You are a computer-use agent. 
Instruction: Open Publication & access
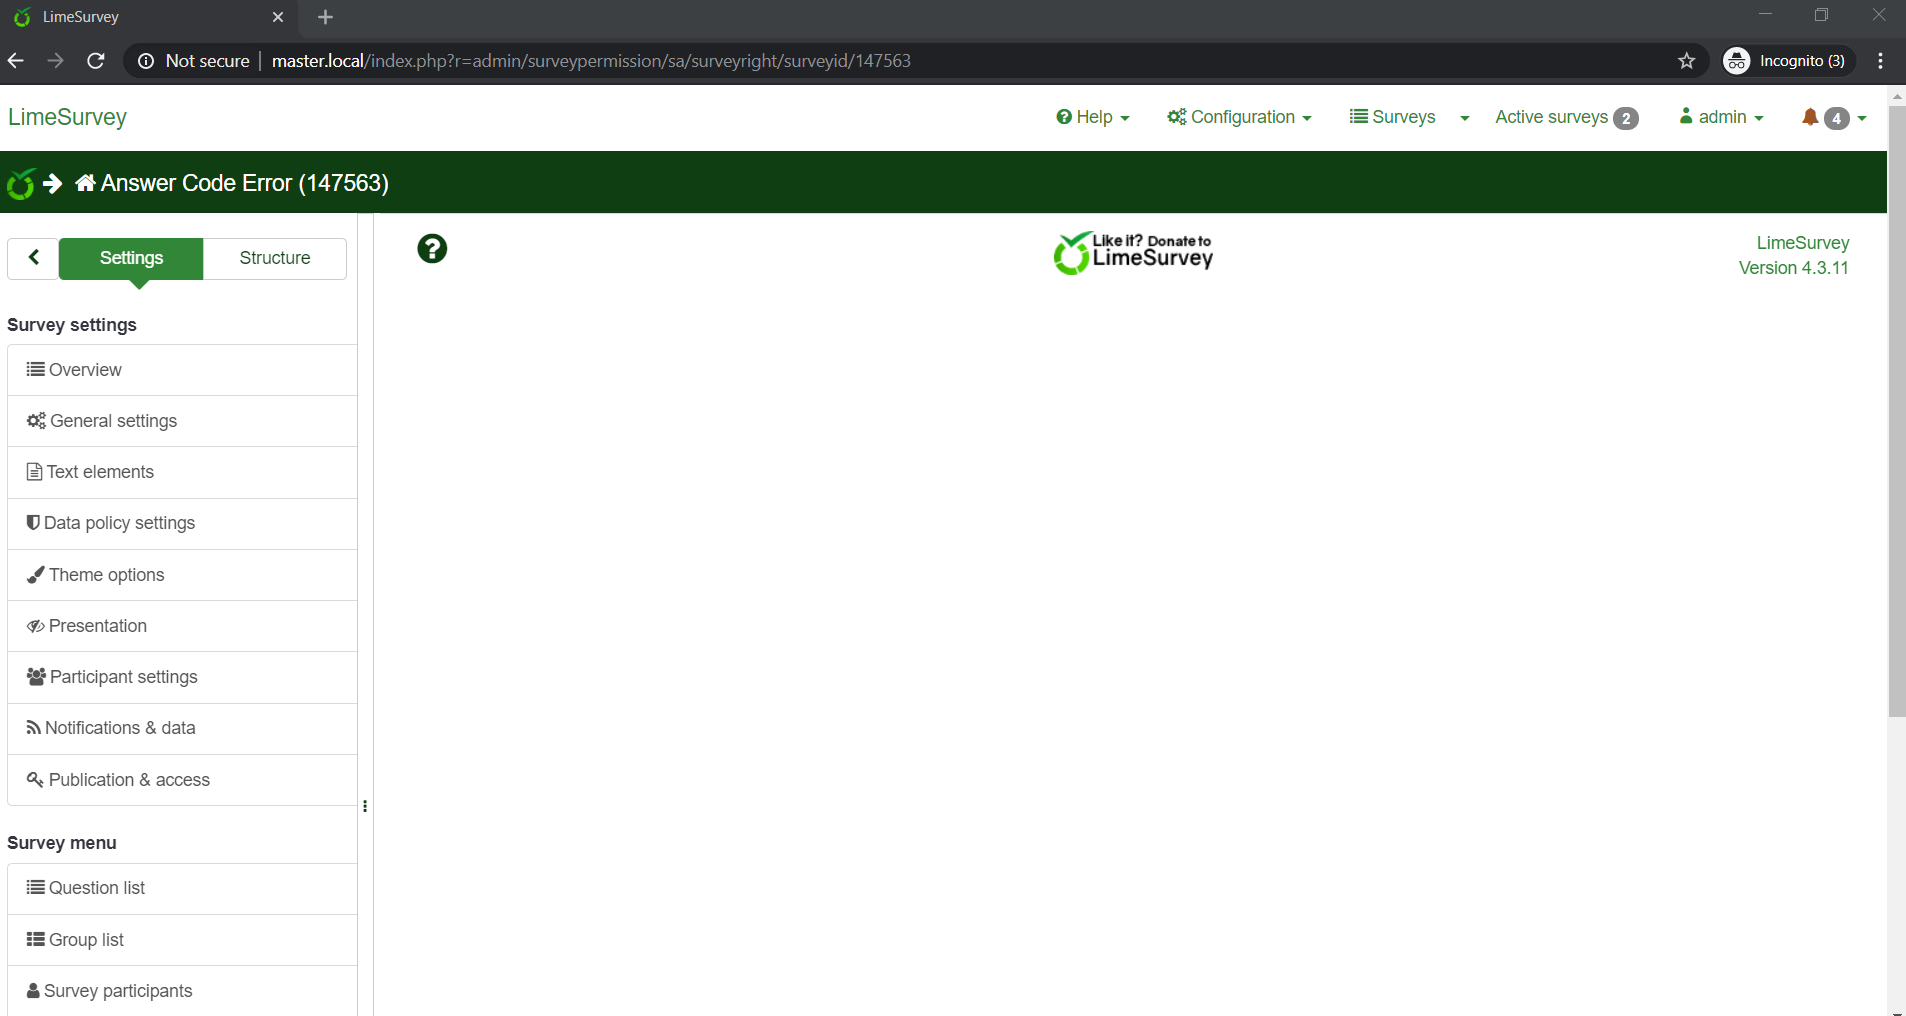(x=182, y=780)
